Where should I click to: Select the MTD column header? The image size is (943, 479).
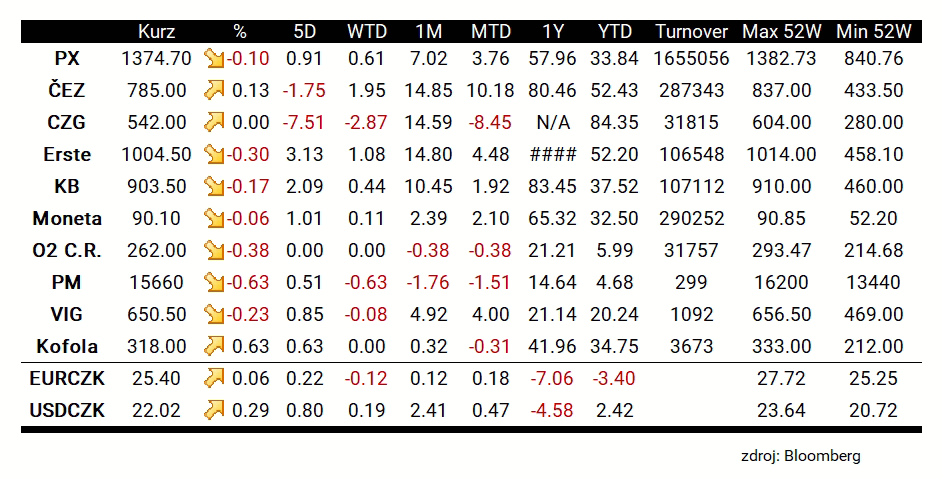pos(491,31)
